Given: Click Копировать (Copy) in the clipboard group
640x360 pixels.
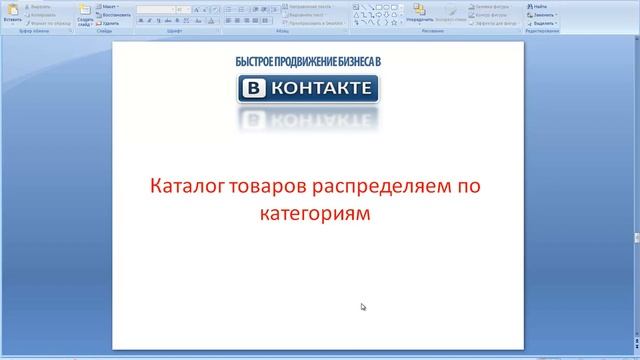Looking at the screenshot, I should [x=41, y=15].
